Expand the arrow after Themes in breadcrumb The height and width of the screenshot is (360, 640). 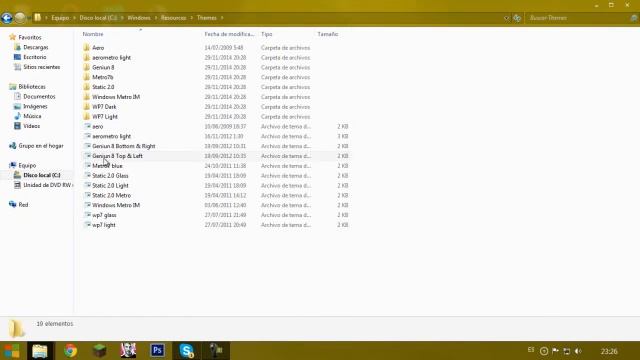(222, 18)
